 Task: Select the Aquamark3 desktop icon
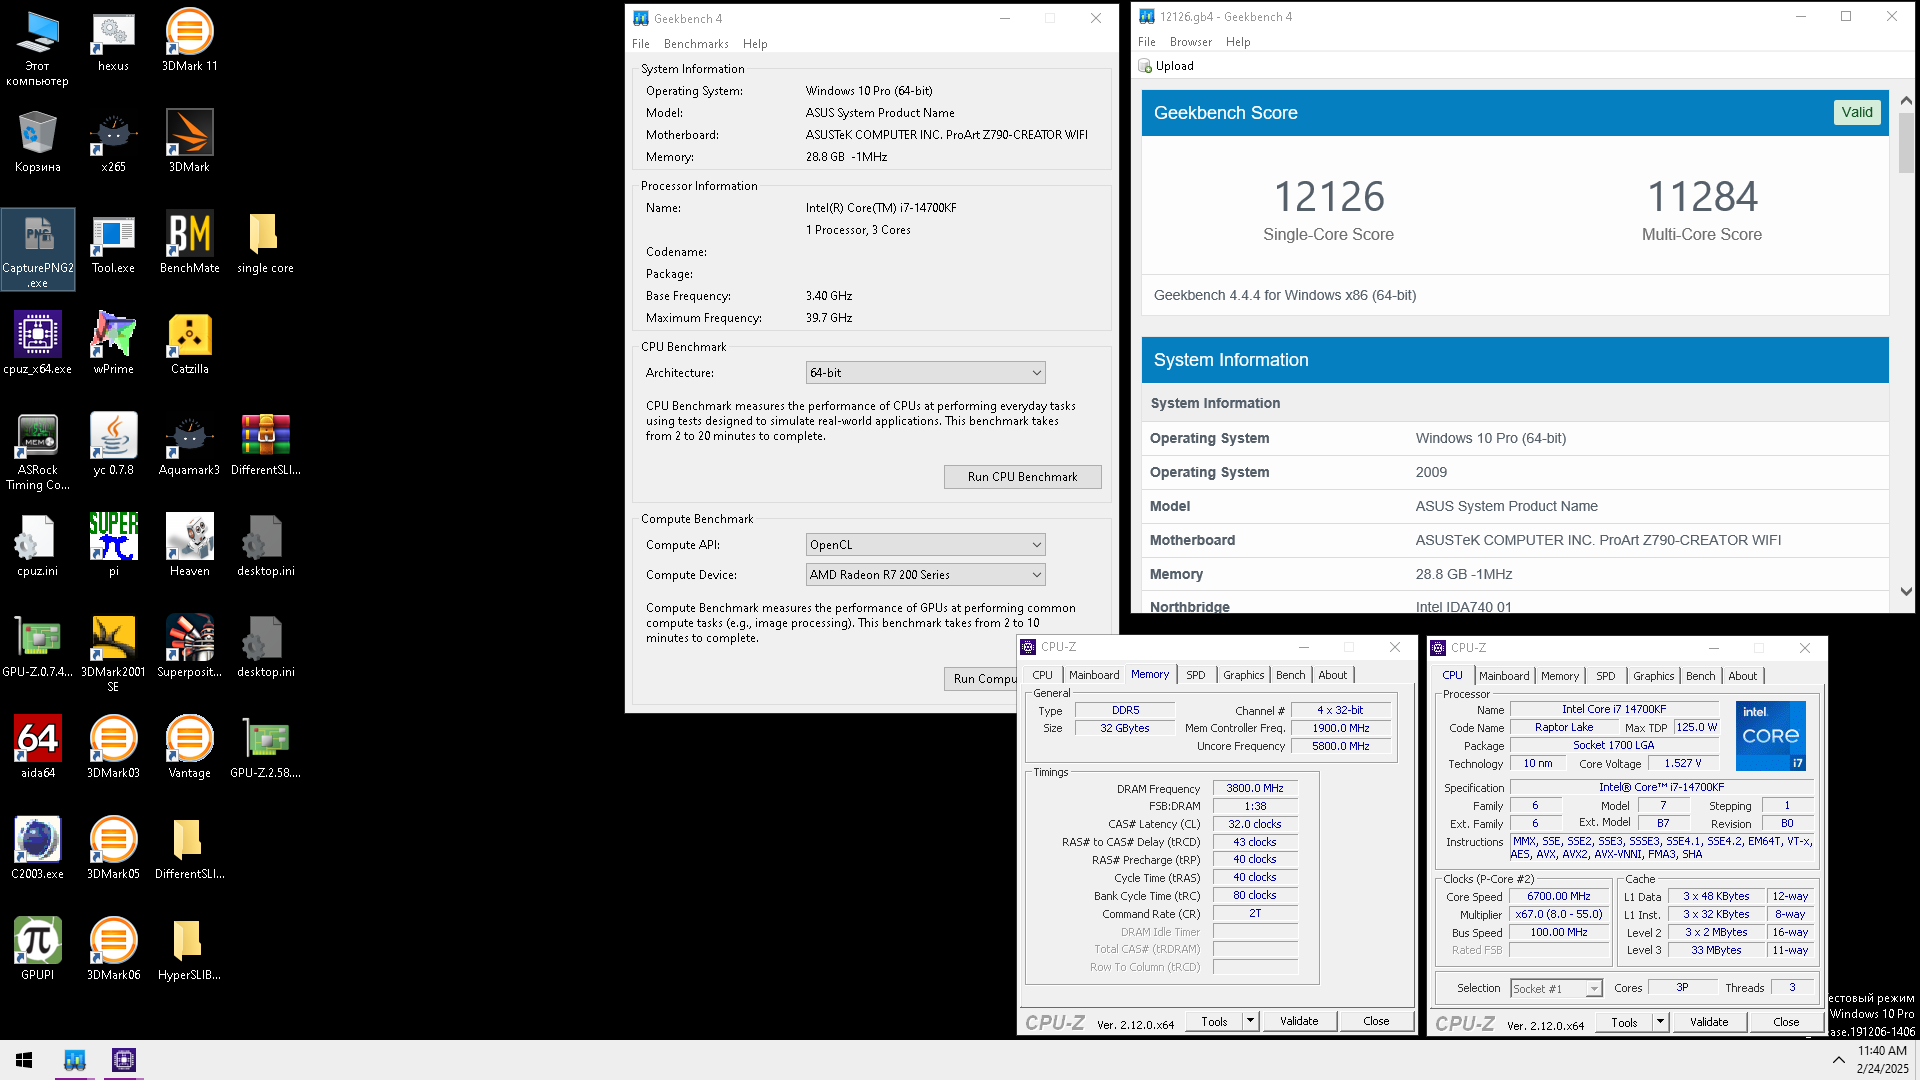pyautogui.click(x=189, y=444)
